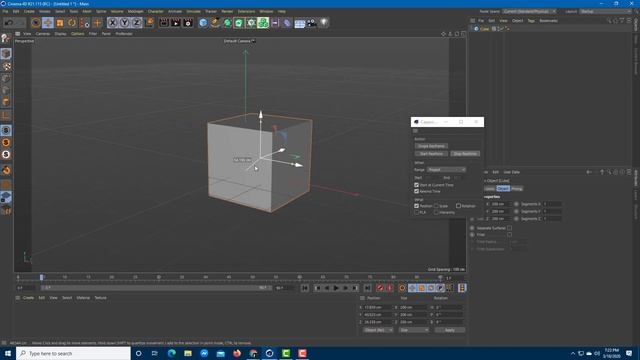Viewport: 640px width, 360px height.
Task: Click Single Realtime button
Action: [x=431, y=146]
